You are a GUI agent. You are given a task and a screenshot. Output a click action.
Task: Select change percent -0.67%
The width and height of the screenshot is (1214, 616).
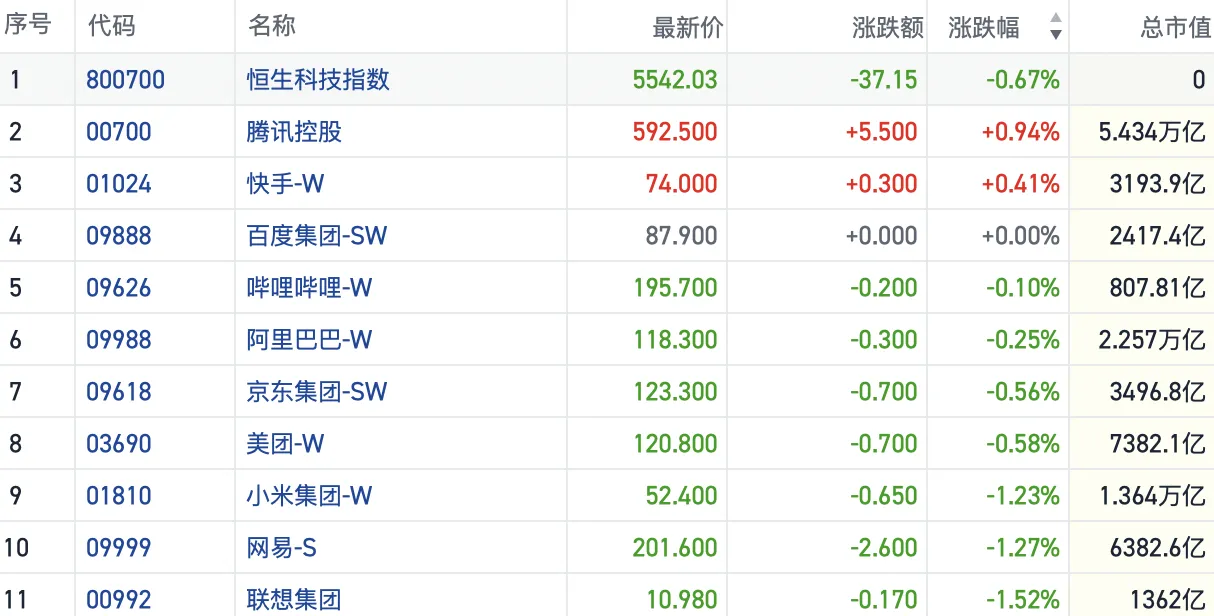1022,80
